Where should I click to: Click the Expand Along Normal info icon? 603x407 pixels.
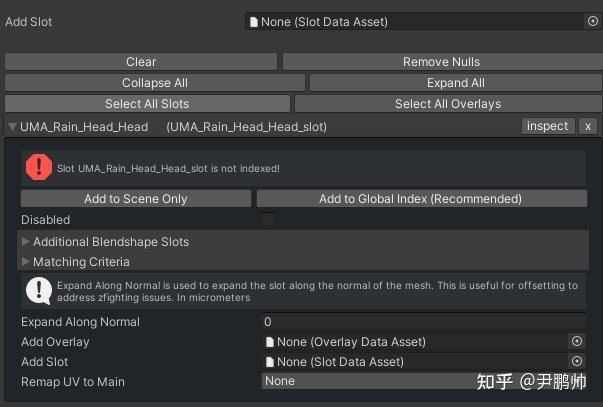(x=39, y=291)
